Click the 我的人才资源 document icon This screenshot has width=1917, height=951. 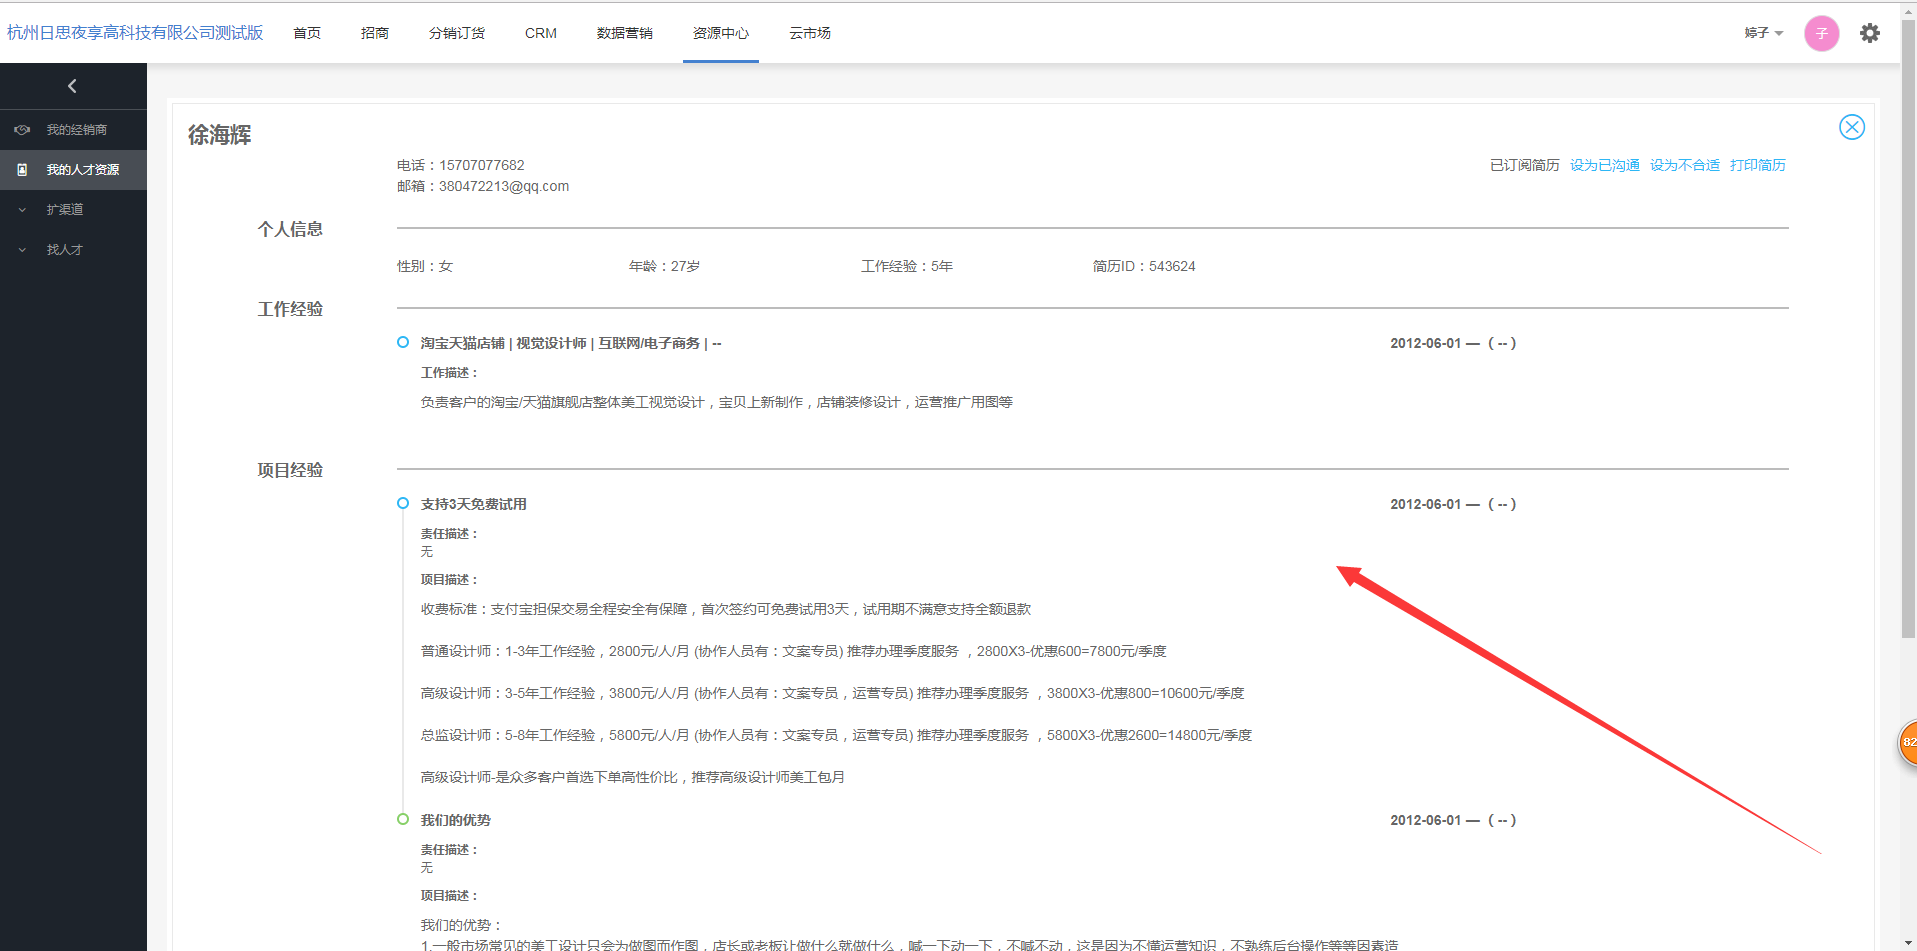coord(22,170)
